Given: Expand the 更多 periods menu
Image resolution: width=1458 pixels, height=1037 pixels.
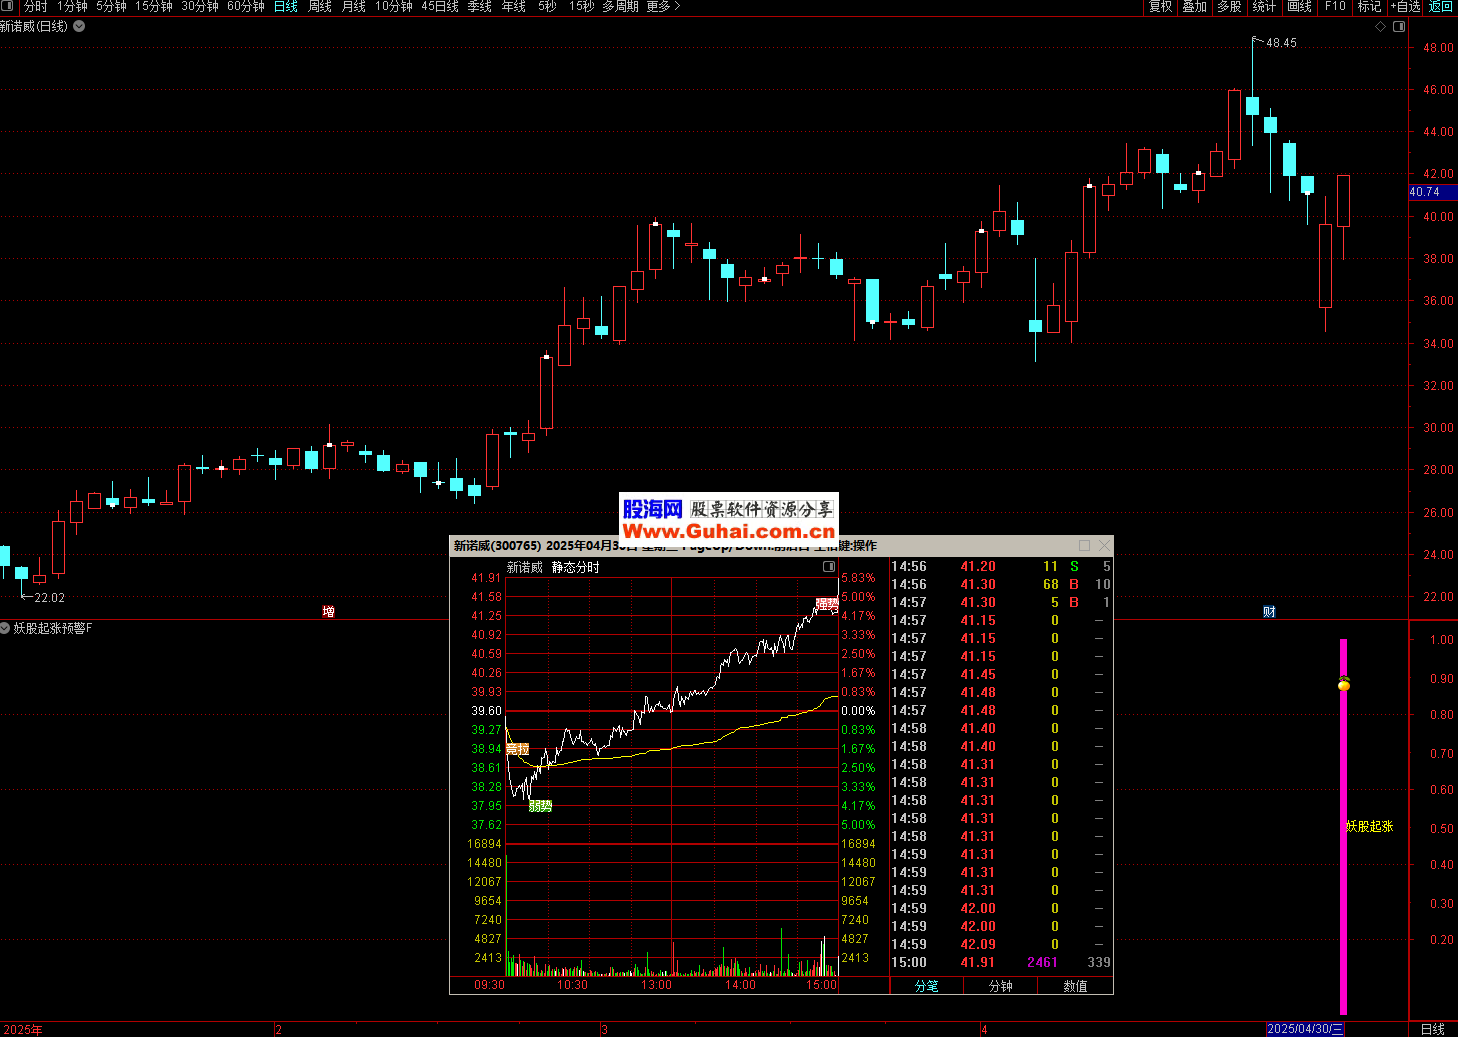Looking at the screenshot, I should tap(663, 6).
